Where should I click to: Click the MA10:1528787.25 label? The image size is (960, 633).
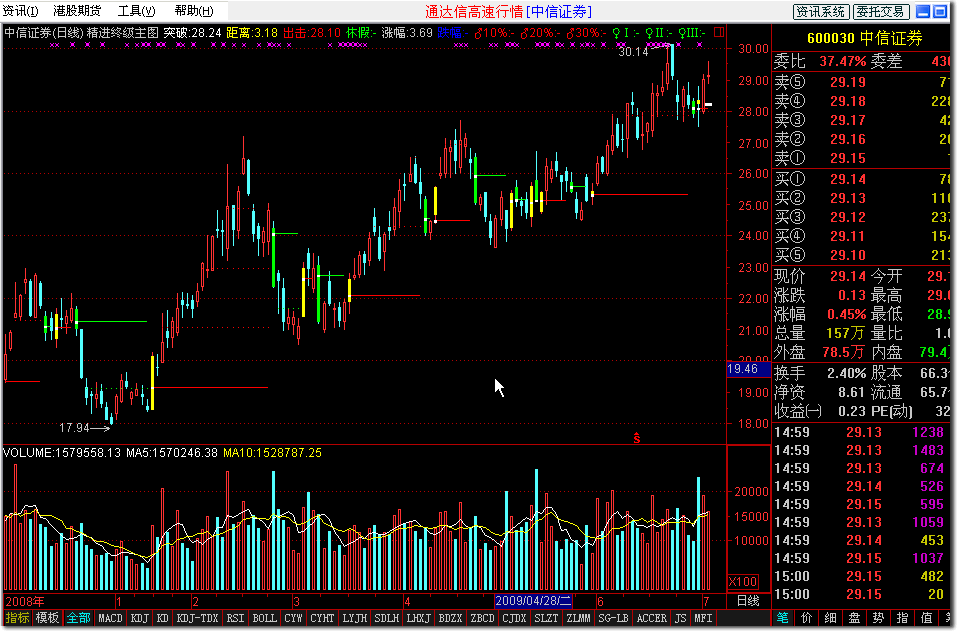(x=272, y=453)
